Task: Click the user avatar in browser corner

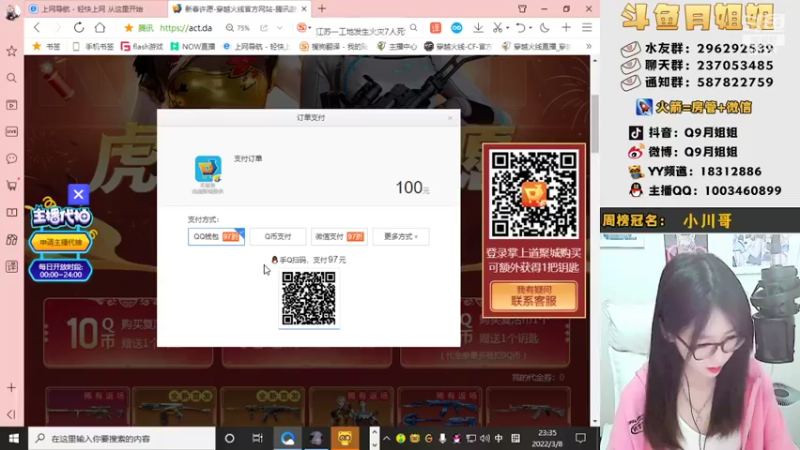Action: pyautogui.click(x=12, y=12)
